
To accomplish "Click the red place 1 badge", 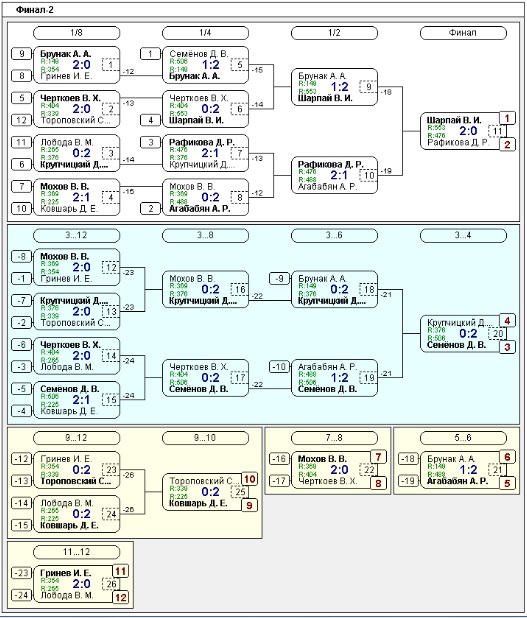I will pyautogui.click(x=507, y=118).
